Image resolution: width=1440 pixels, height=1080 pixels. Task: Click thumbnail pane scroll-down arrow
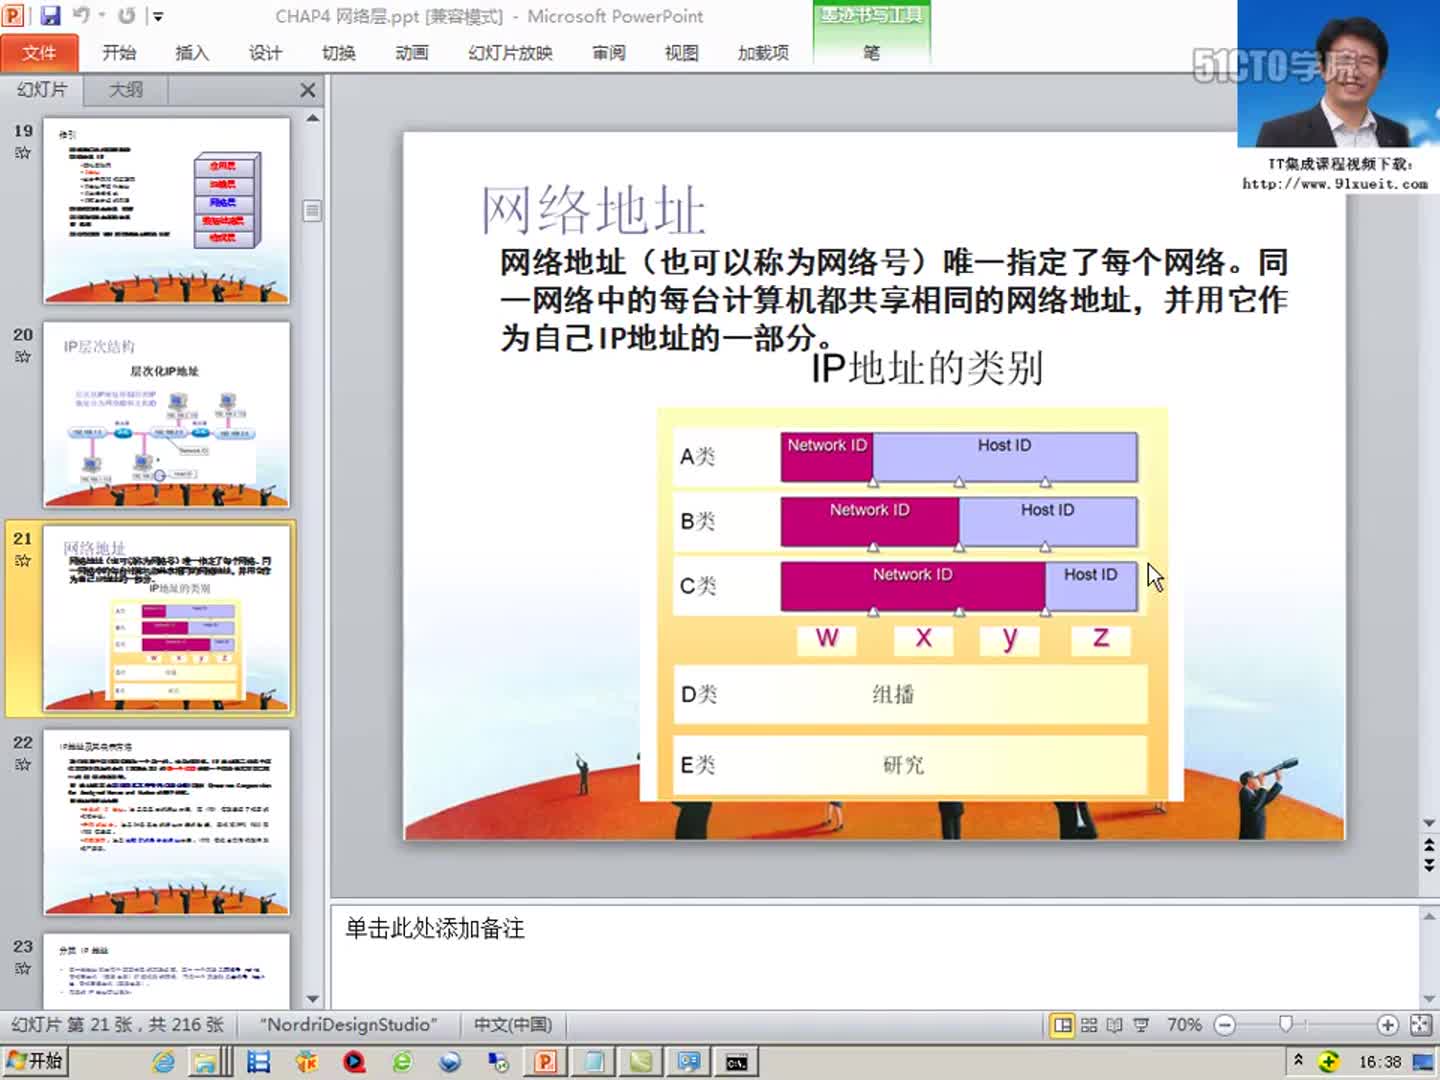pyautogui.click(x=313, y=998)
